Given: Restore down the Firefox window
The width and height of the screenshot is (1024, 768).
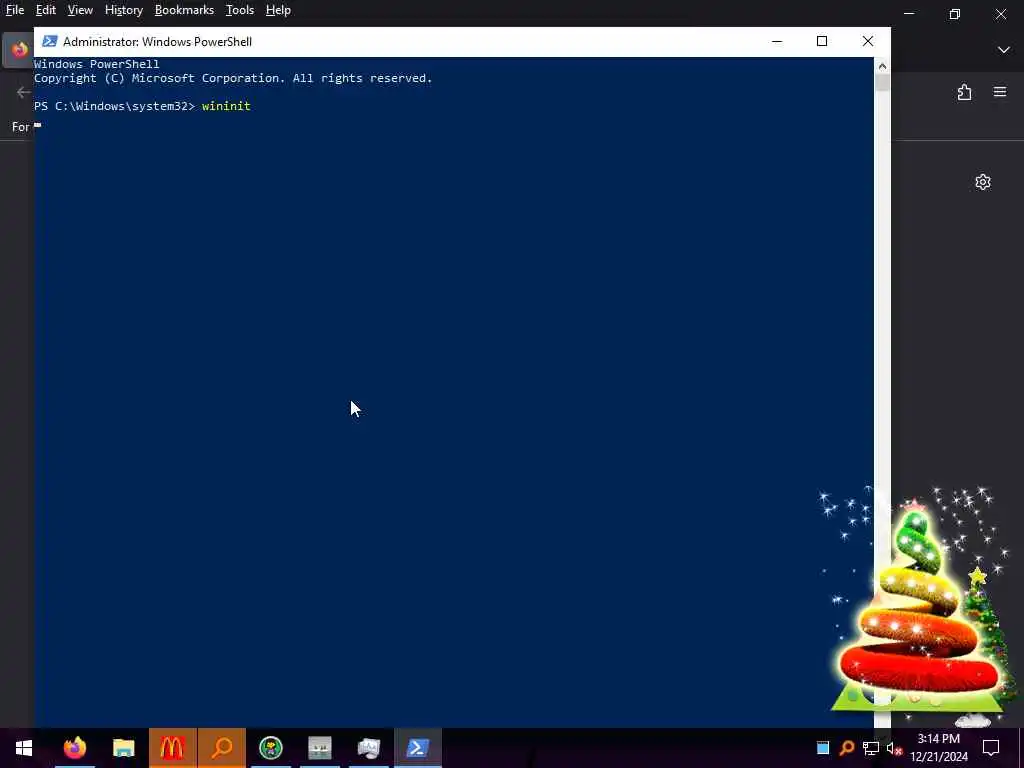Looking at the screenshot, I should 955,14.
